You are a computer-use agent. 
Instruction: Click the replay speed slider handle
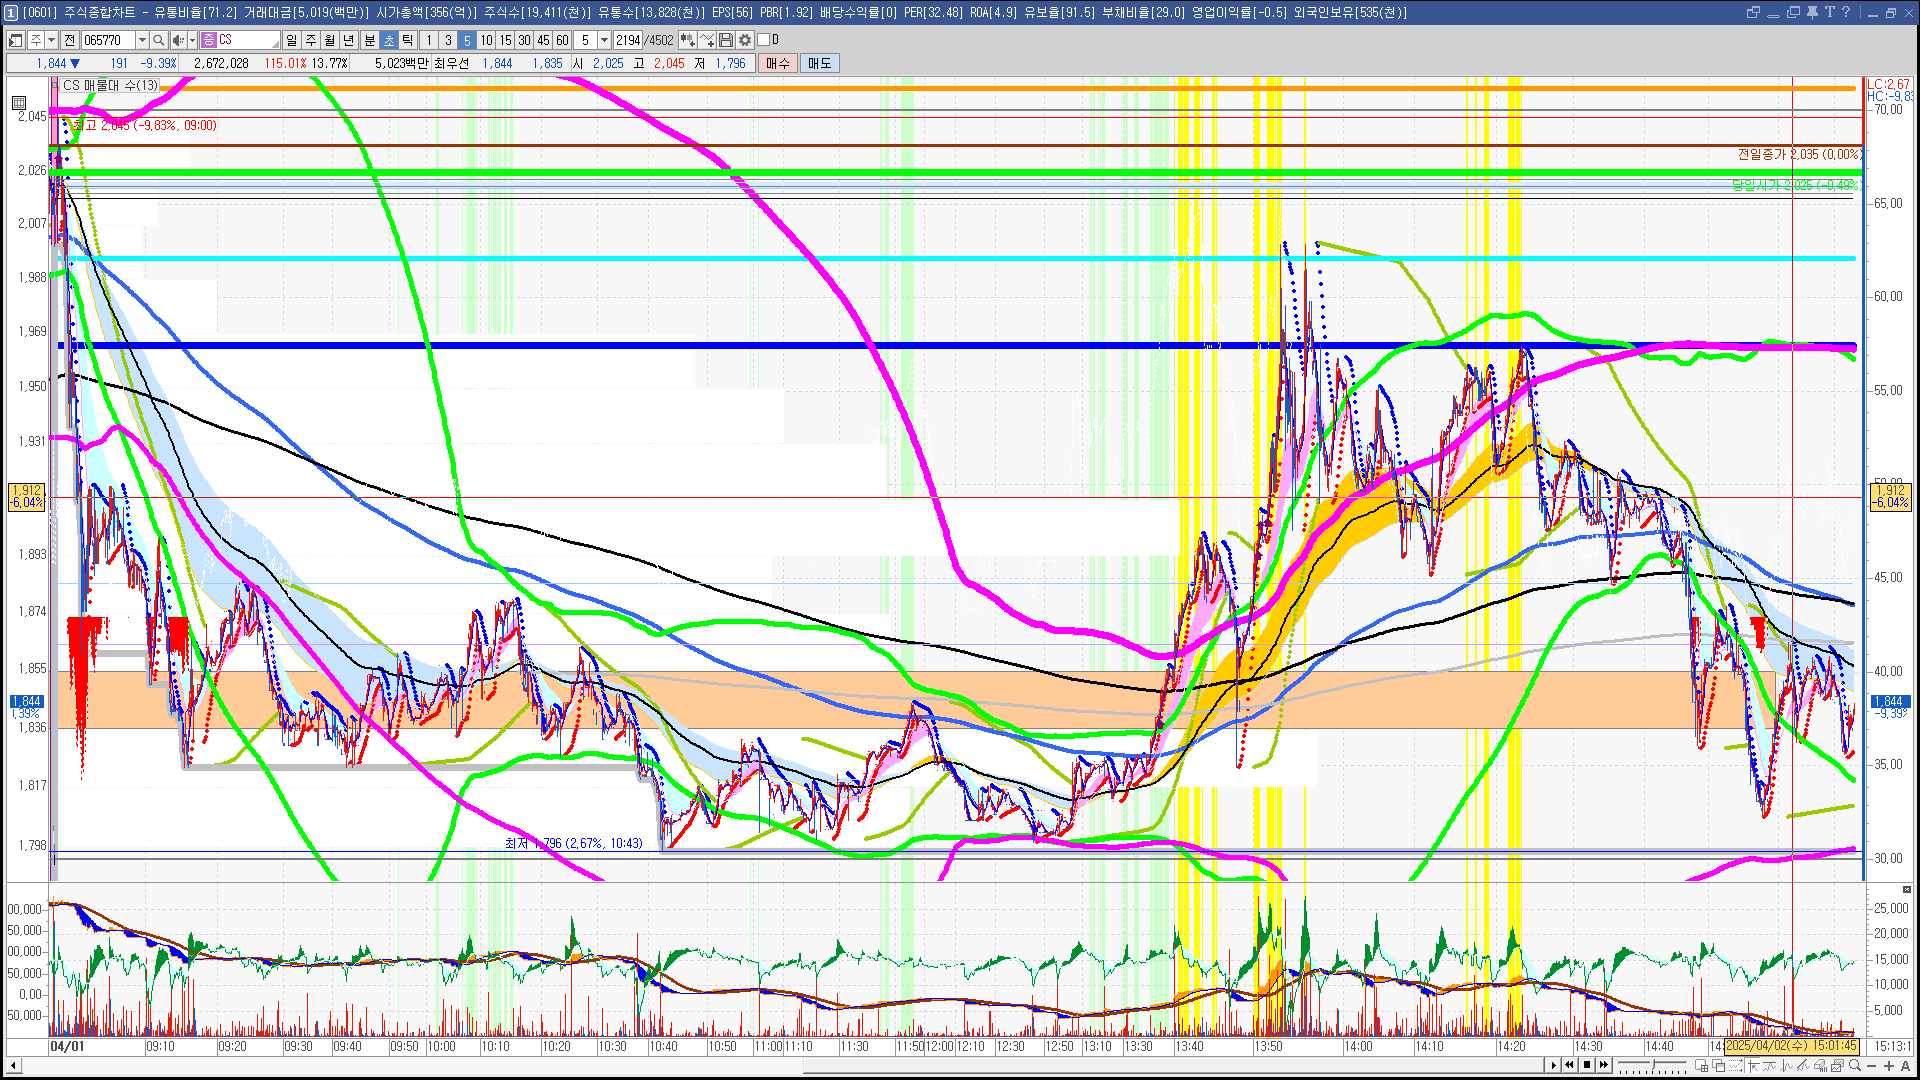[x=1653, y=1064]
